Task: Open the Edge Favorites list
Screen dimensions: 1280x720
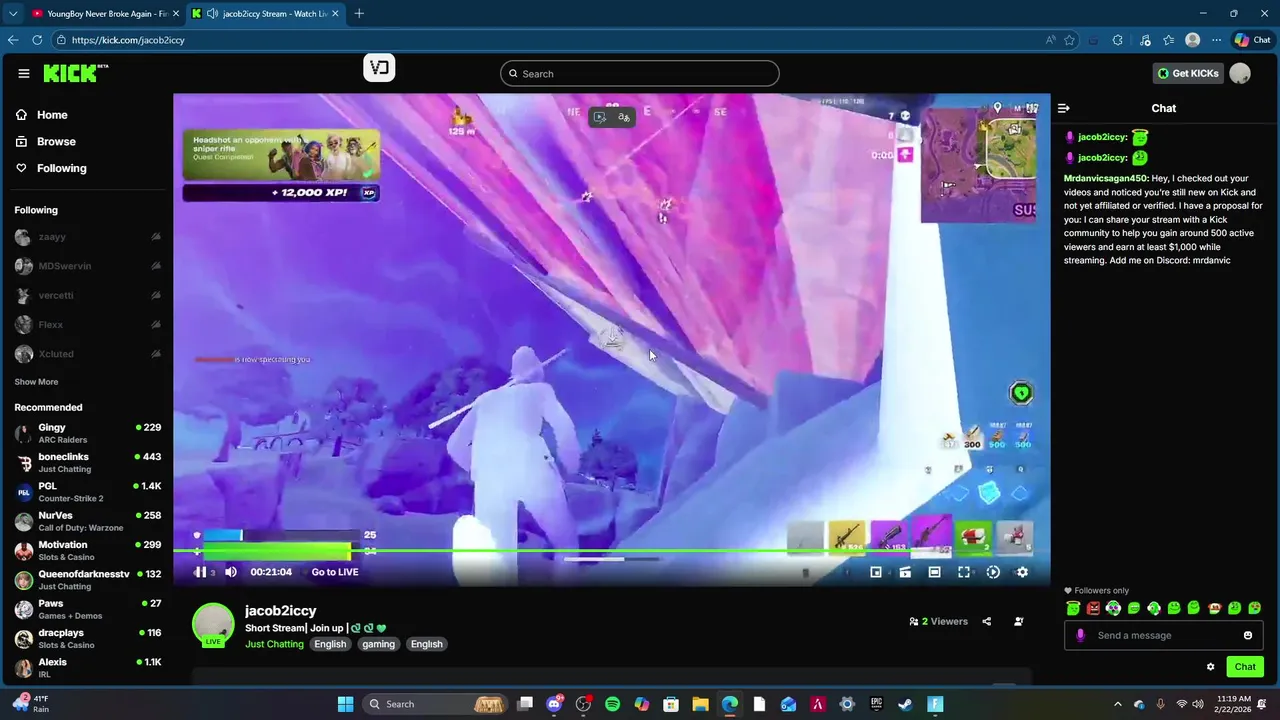Action: tap(1167, 40)
